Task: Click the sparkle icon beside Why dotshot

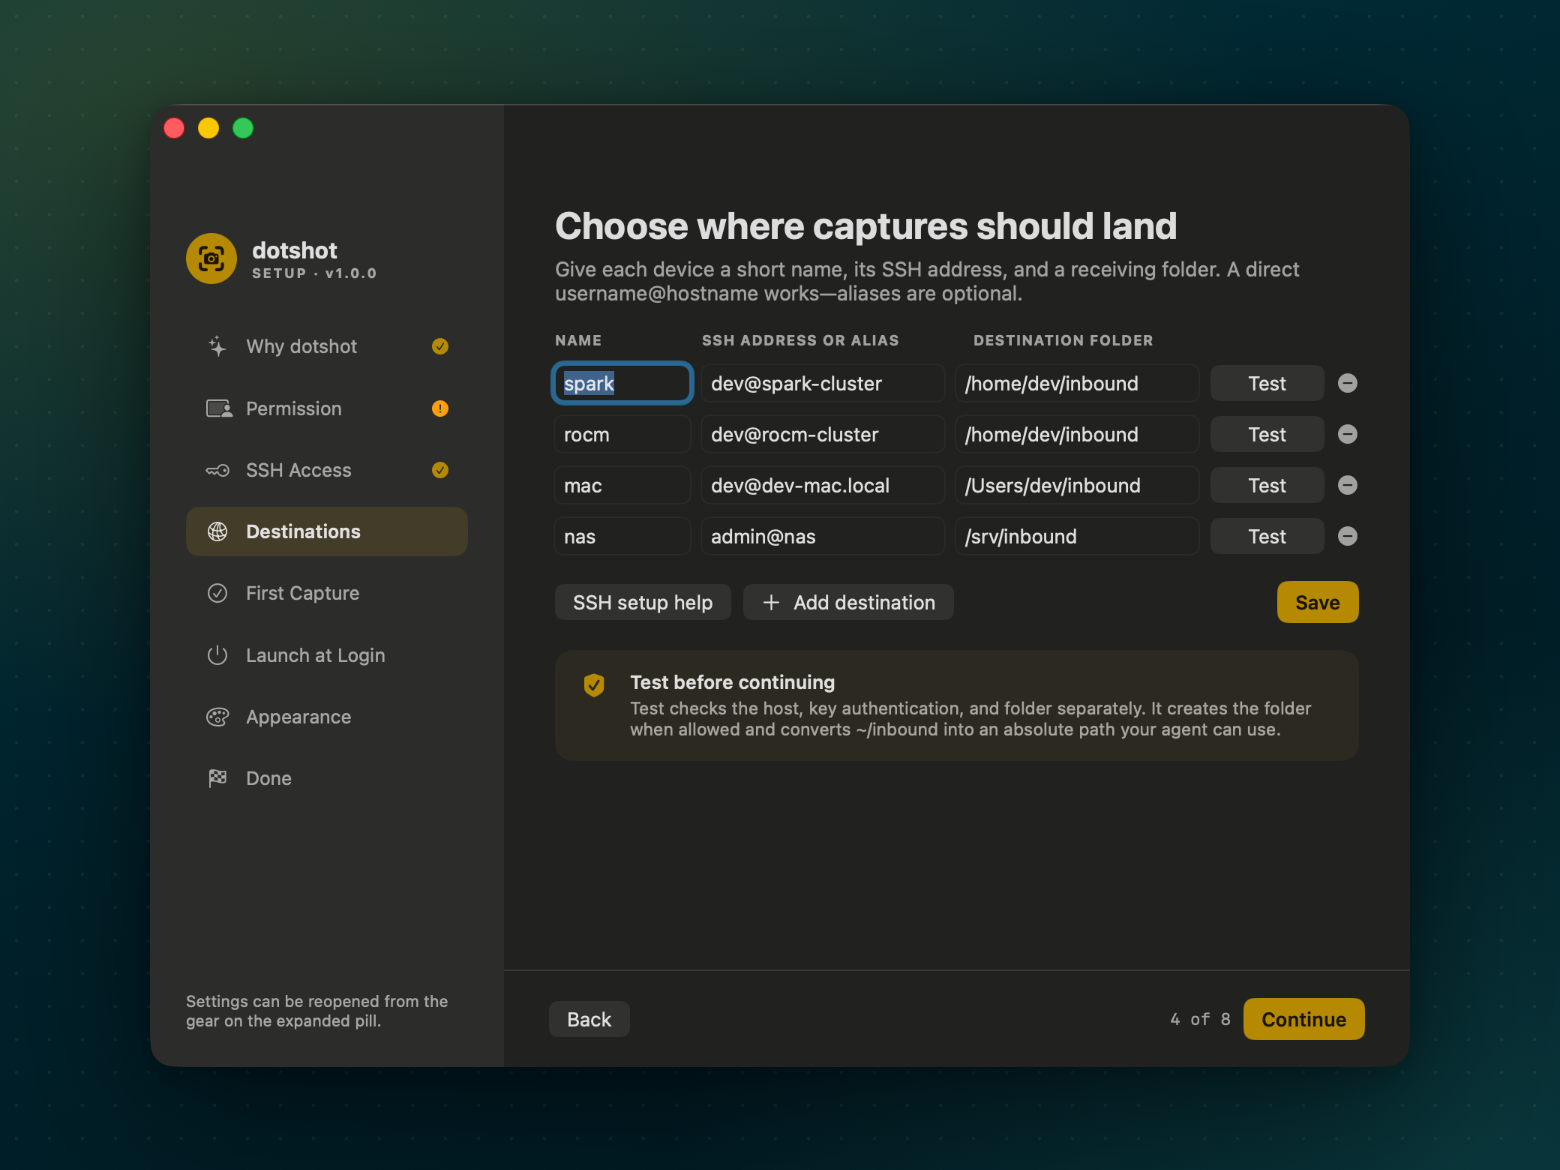Action: [217, 346]
